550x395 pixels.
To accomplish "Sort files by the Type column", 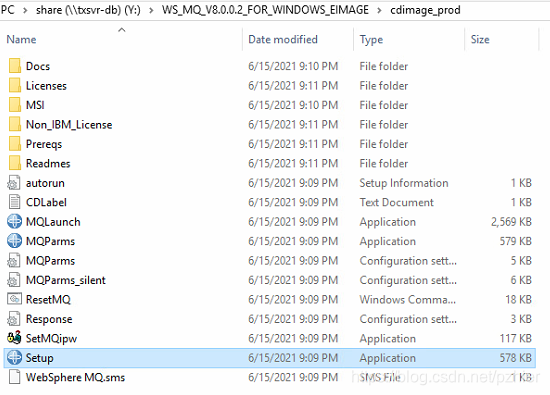I will point(371,39).
